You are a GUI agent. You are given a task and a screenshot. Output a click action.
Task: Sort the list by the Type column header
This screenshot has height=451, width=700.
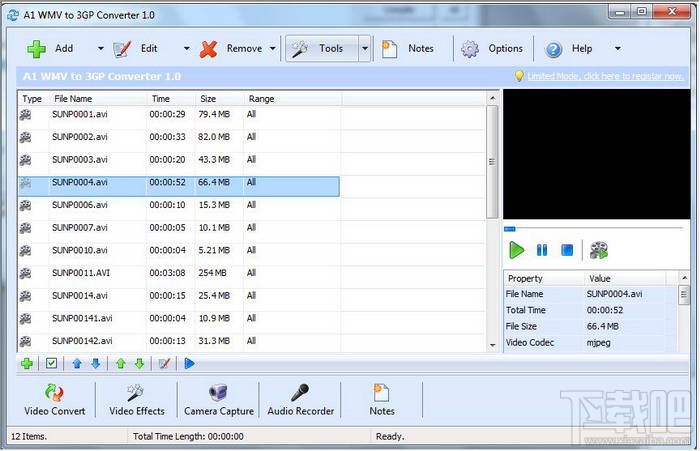click(32, 99)
